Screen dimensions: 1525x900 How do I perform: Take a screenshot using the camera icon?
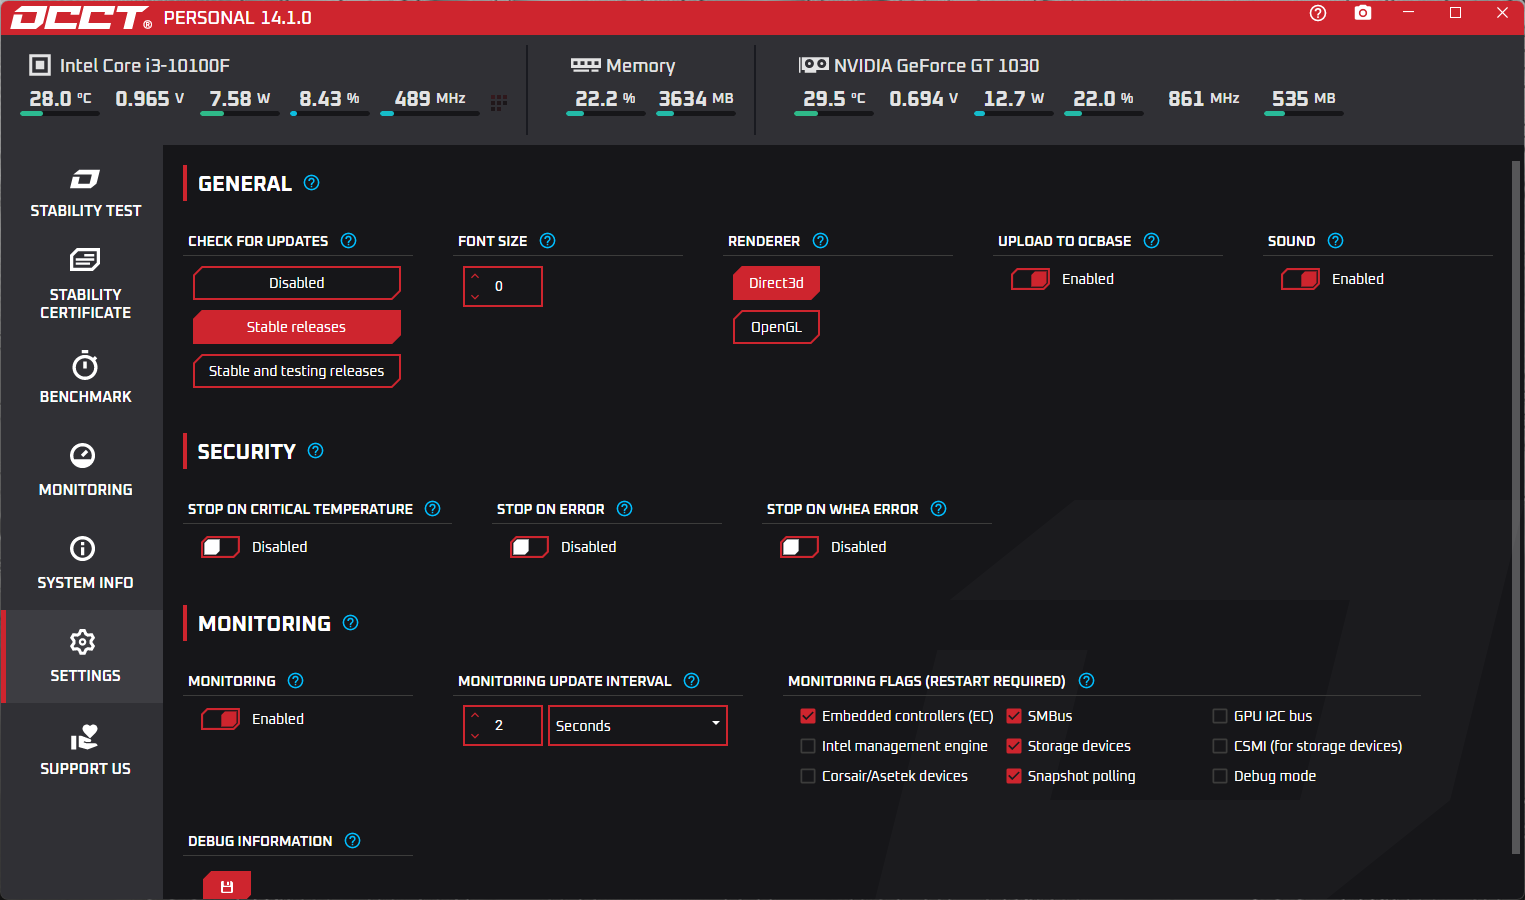pyautogui.click(x=1363, y=13)
